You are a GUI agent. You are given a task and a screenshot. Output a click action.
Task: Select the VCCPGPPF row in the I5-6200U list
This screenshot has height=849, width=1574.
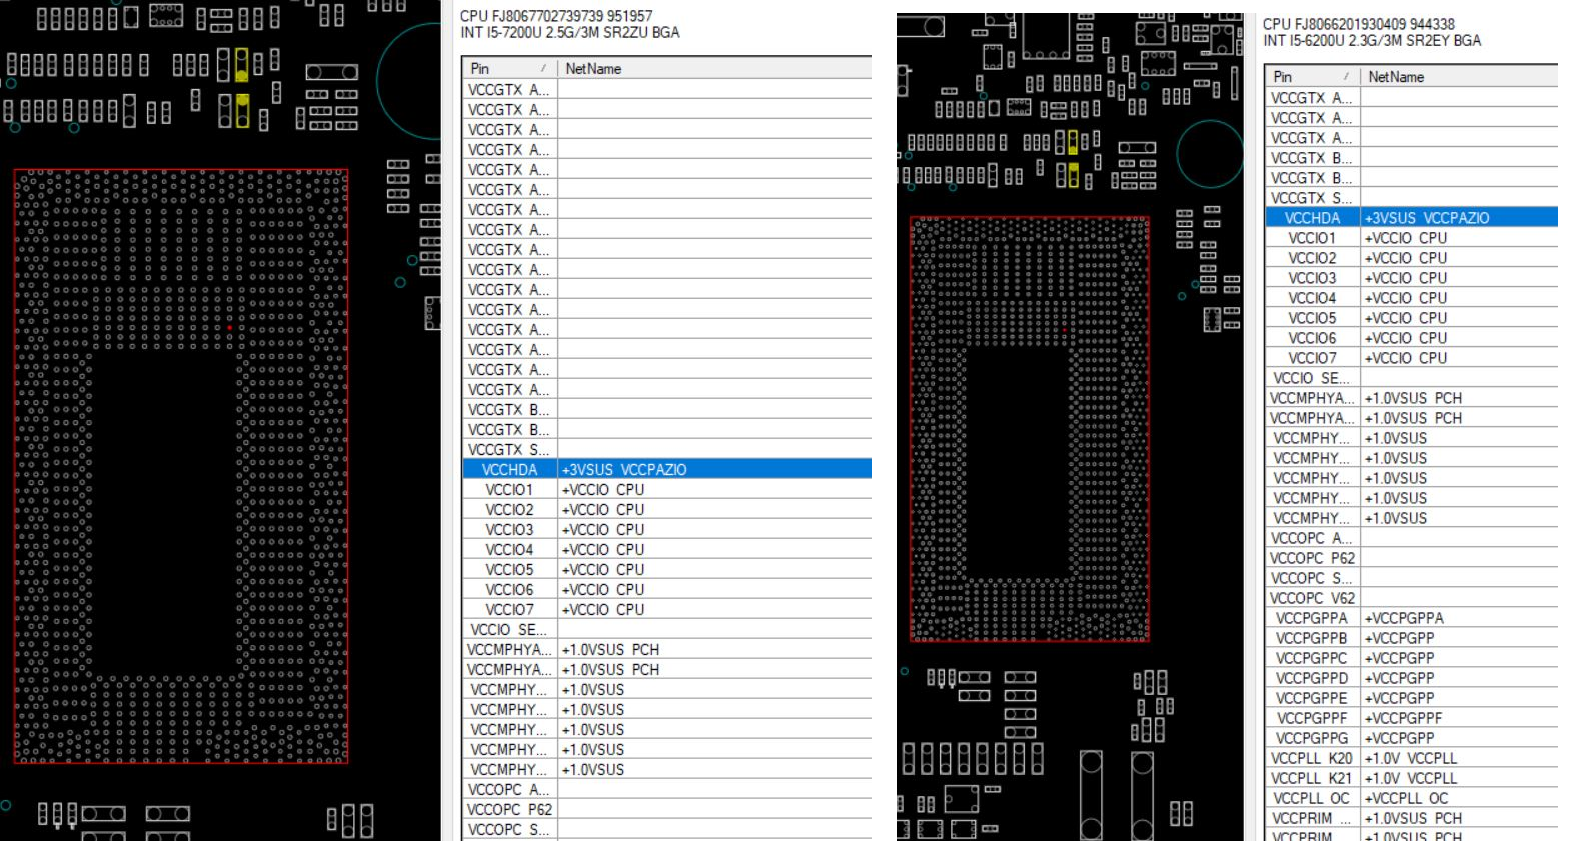click(1311, 718)
